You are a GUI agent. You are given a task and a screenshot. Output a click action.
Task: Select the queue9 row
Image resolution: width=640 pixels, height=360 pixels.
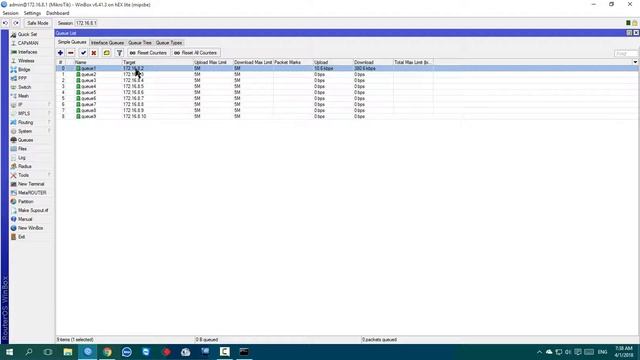coord(347,117)
